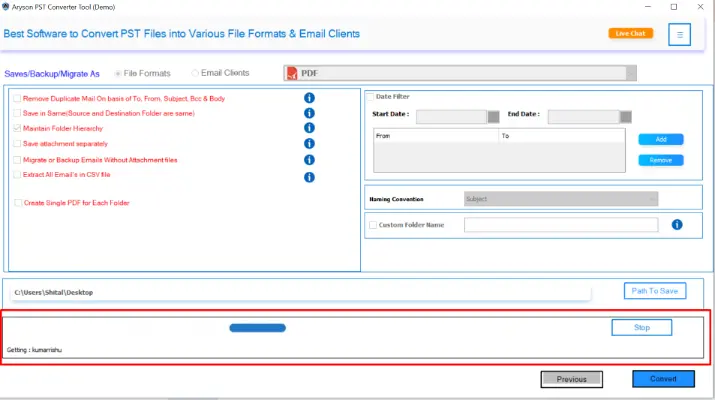This screenshot has height=400, width=715.
Task: Click the PDF format icon
Action: point(292,73)
